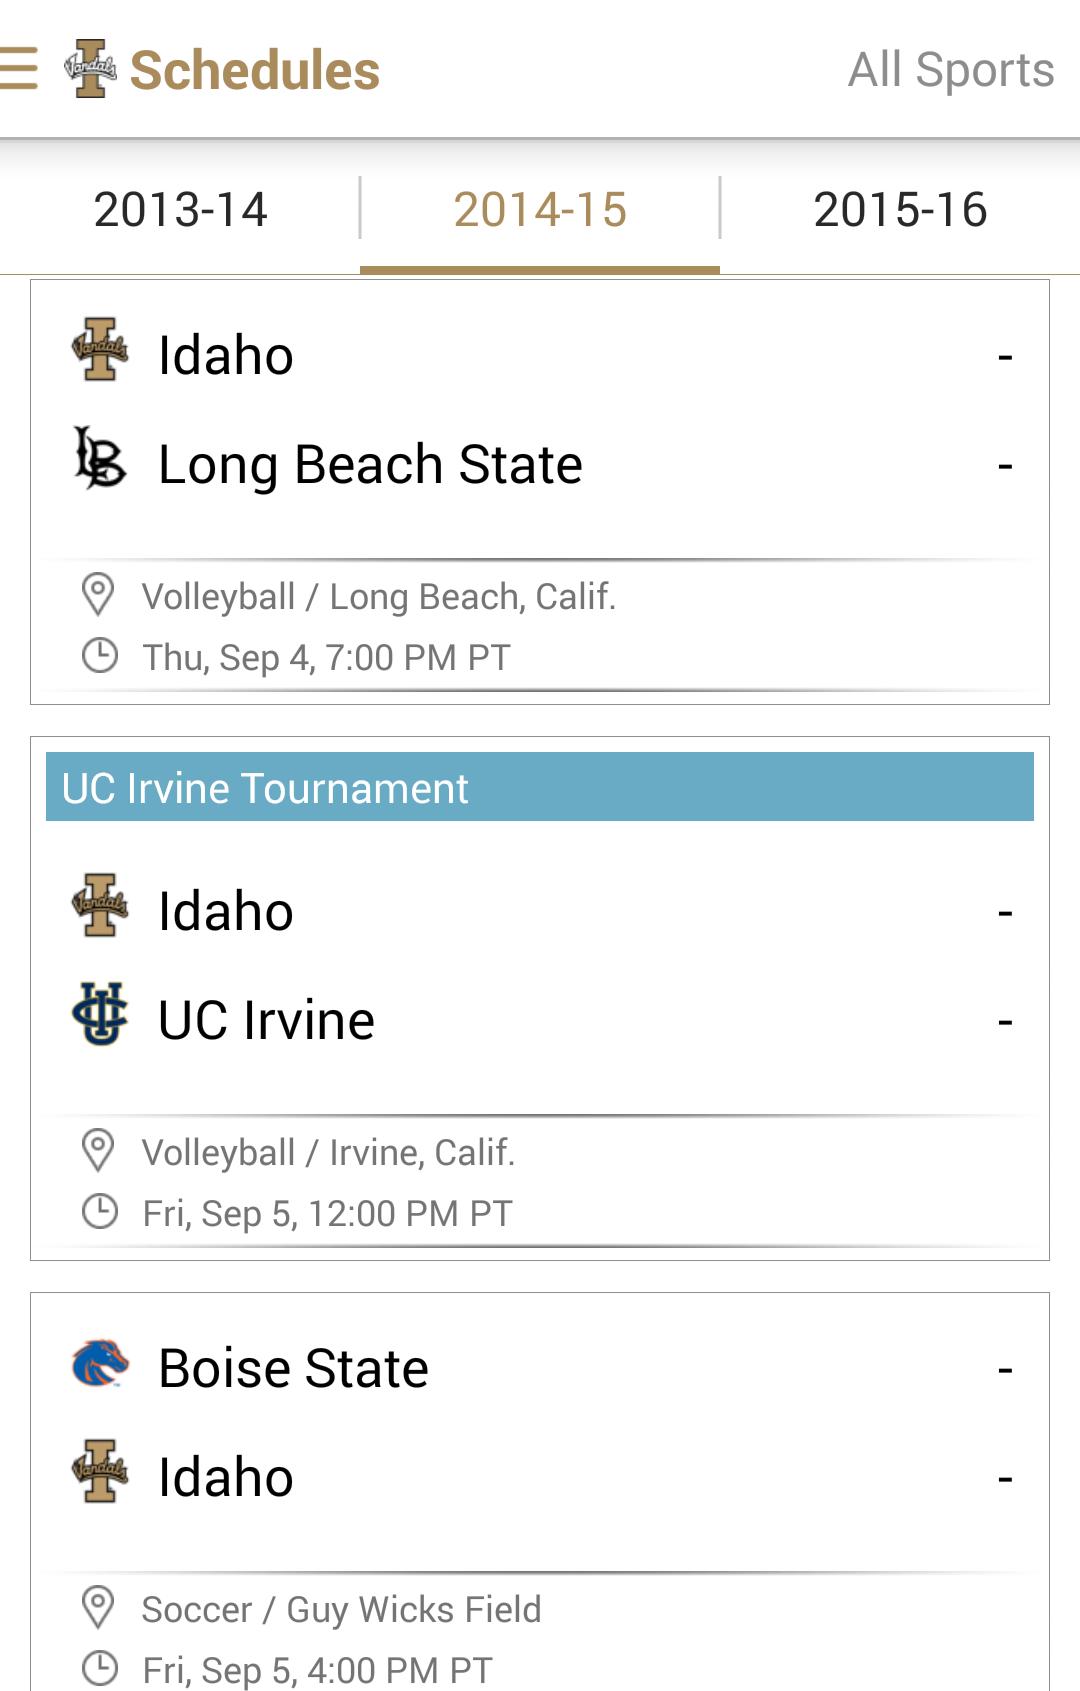This screenshot has height=1691, width=1080.
Task: Switch to the 2015-16 season tab
Action: (900, 210)
